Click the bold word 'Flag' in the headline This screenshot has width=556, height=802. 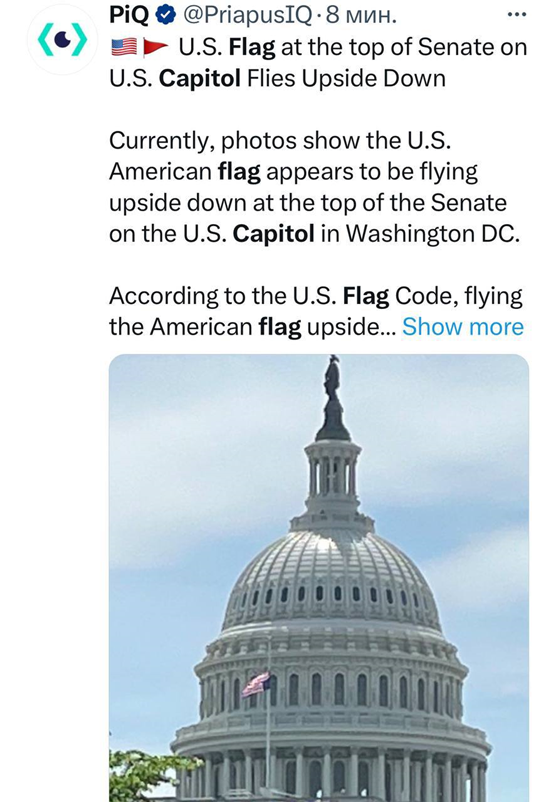252,48
